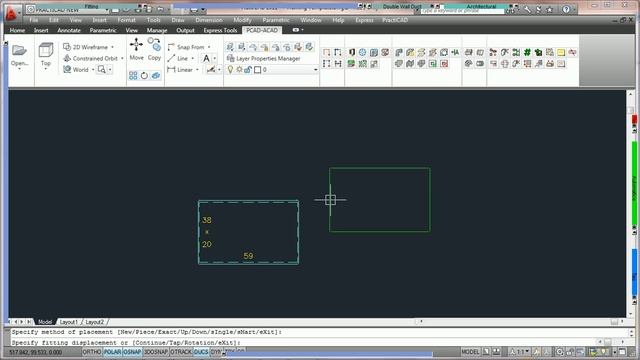The width and height of the screenshot is (640, 360).
Task: Click the Rotate tool icon below Move
Action: click(144, 76)
